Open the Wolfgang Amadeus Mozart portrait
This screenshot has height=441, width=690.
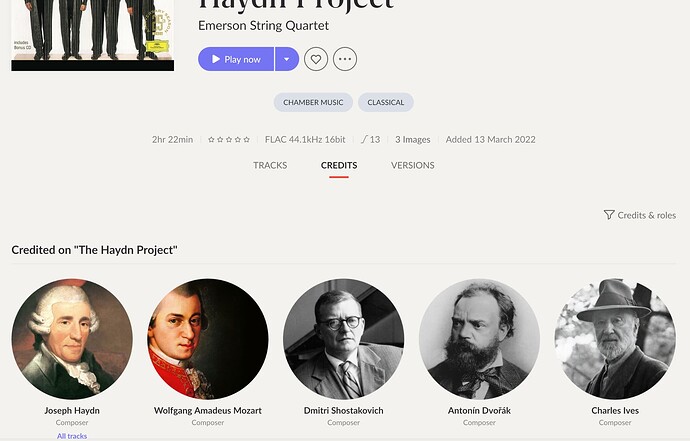[x=208, y=339]
